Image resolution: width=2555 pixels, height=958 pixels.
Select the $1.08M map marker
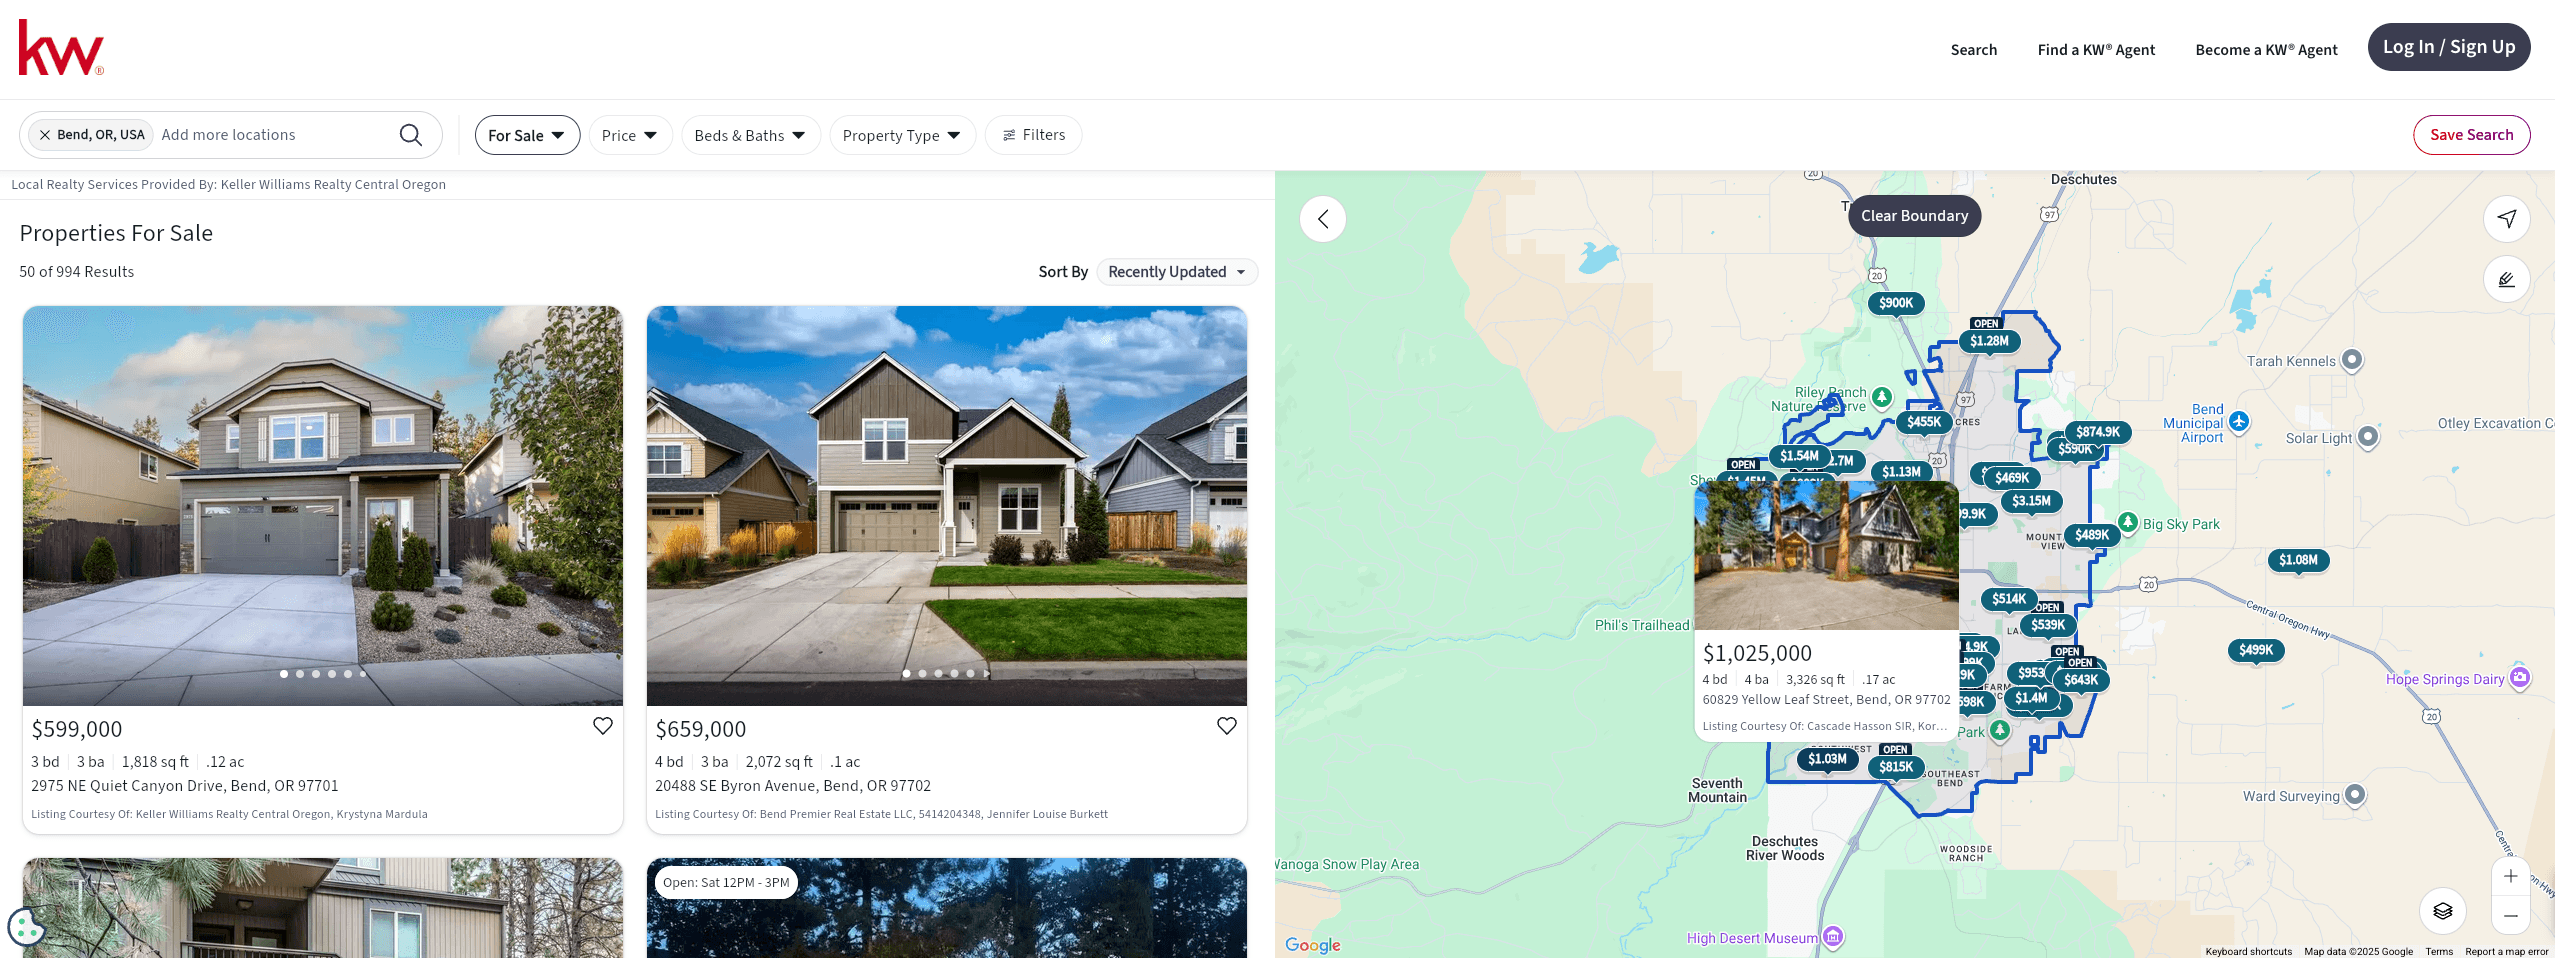coord(2298,560)
